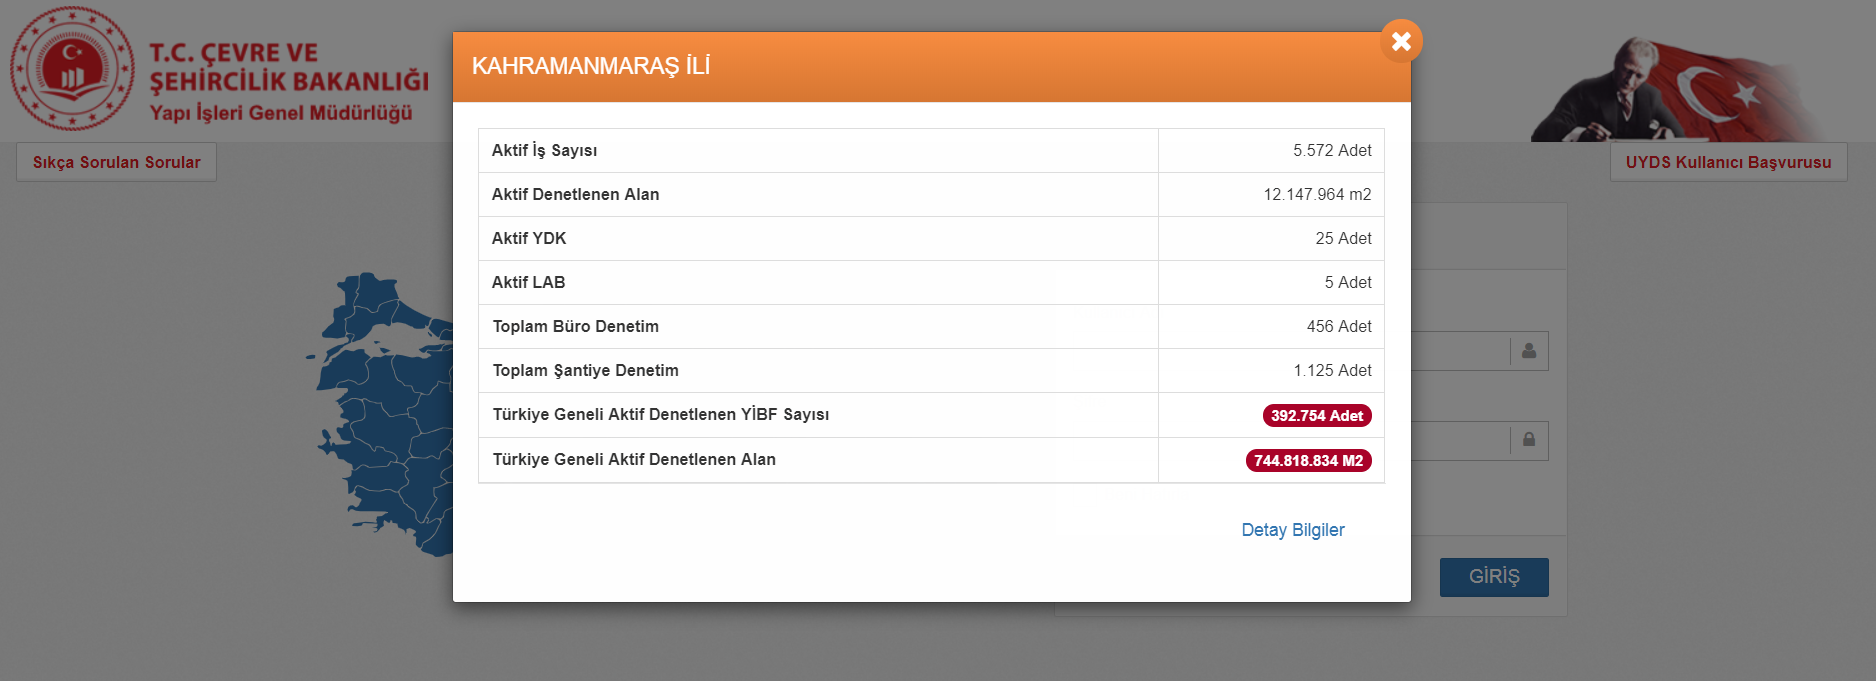Click the user icon in username field

(1528, 351)
